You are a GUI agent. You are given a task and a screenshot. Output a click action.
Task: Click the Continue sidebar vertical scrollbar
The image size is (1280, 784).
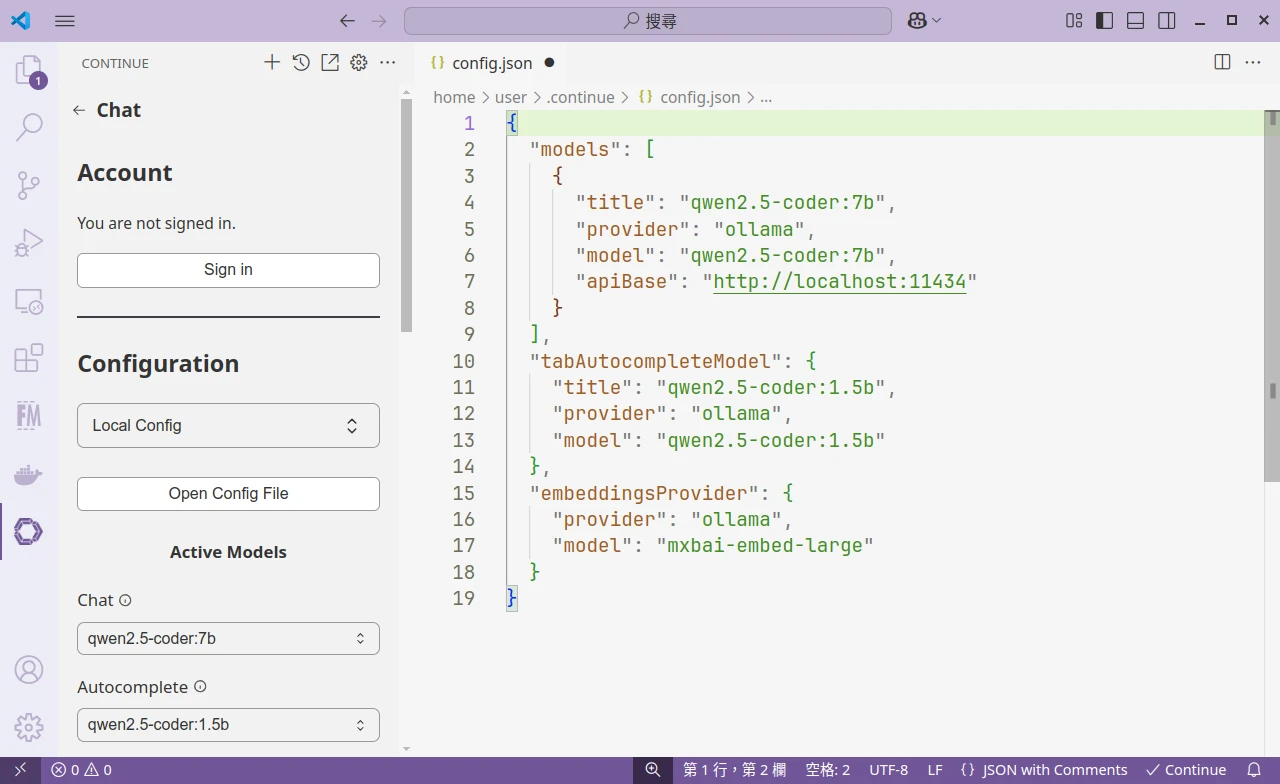406,215
